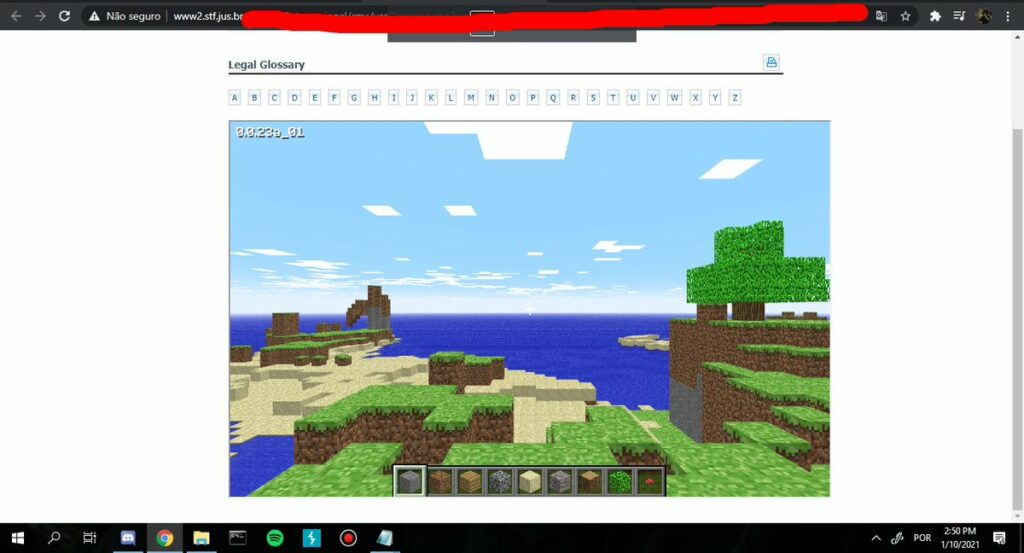Jump to glossary letter Z
The height and width of the screenshot is (553, 1024).
735,98
